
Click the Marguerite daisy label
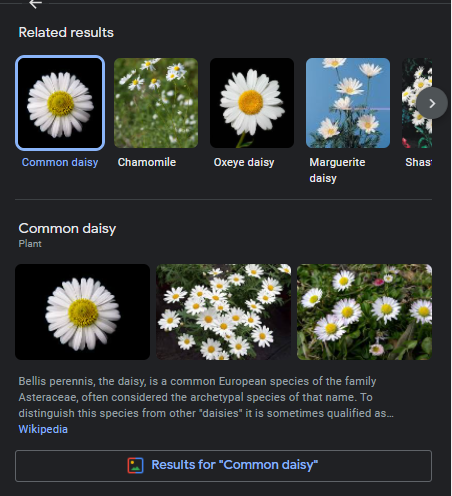(x=337, y=170)
